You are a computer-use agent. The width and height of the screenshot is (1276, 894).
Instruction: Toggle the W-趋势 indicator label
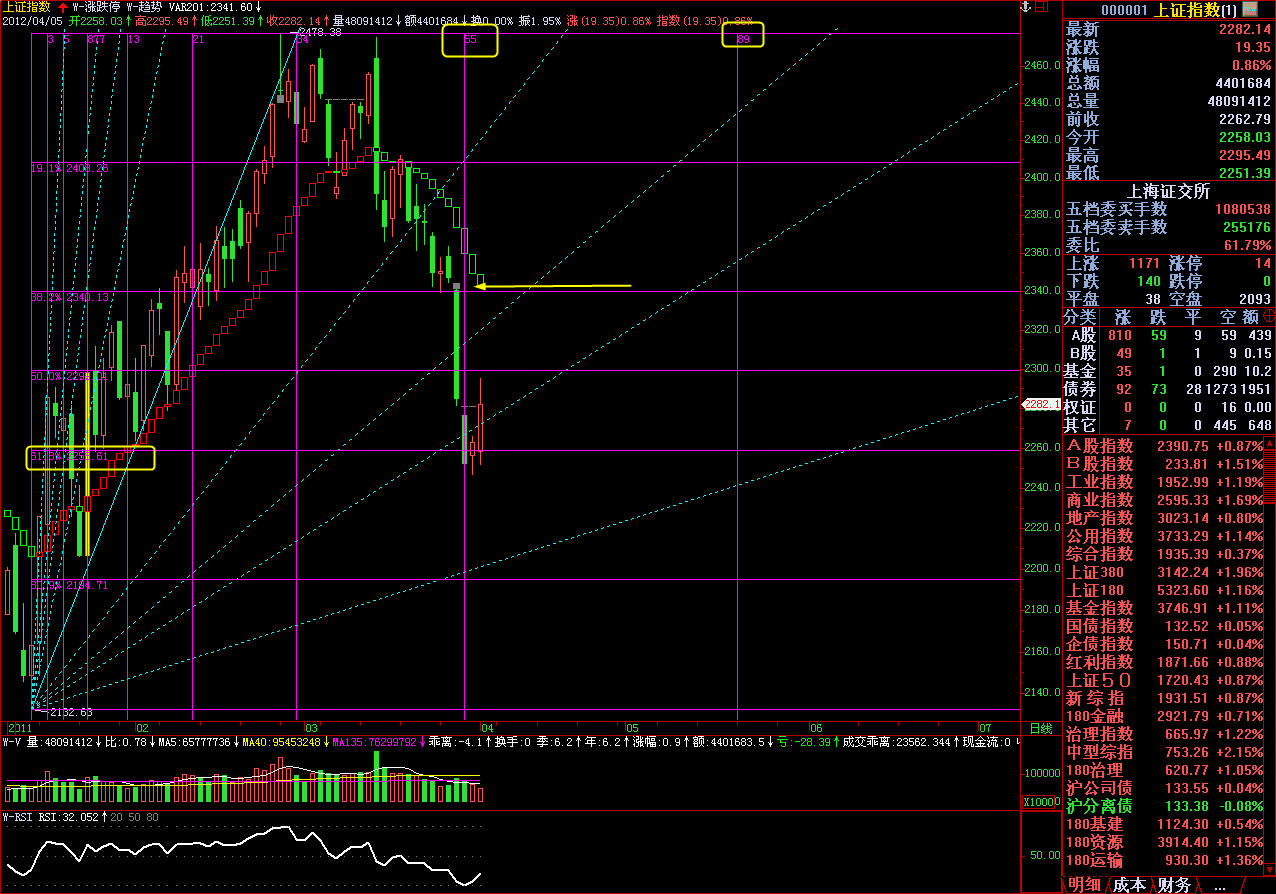click(145, 6)
